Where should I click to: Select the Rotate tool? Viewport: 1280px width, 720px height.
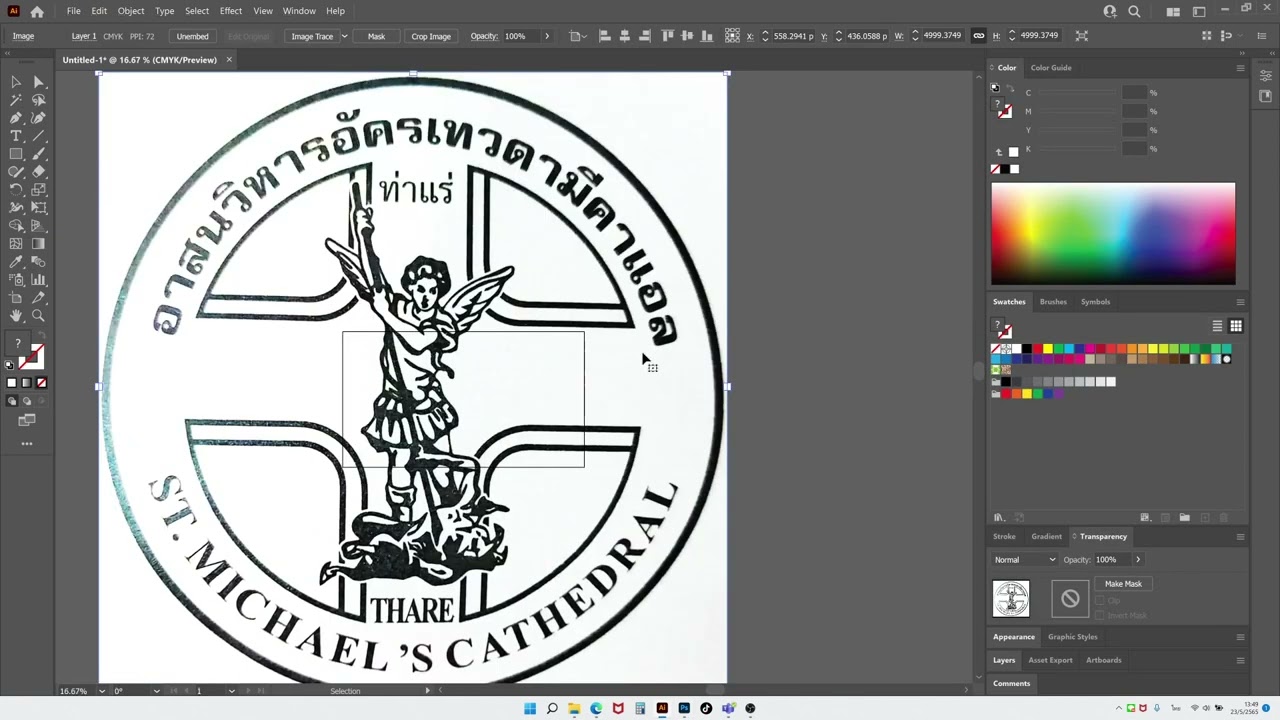[x=16, y=190]
